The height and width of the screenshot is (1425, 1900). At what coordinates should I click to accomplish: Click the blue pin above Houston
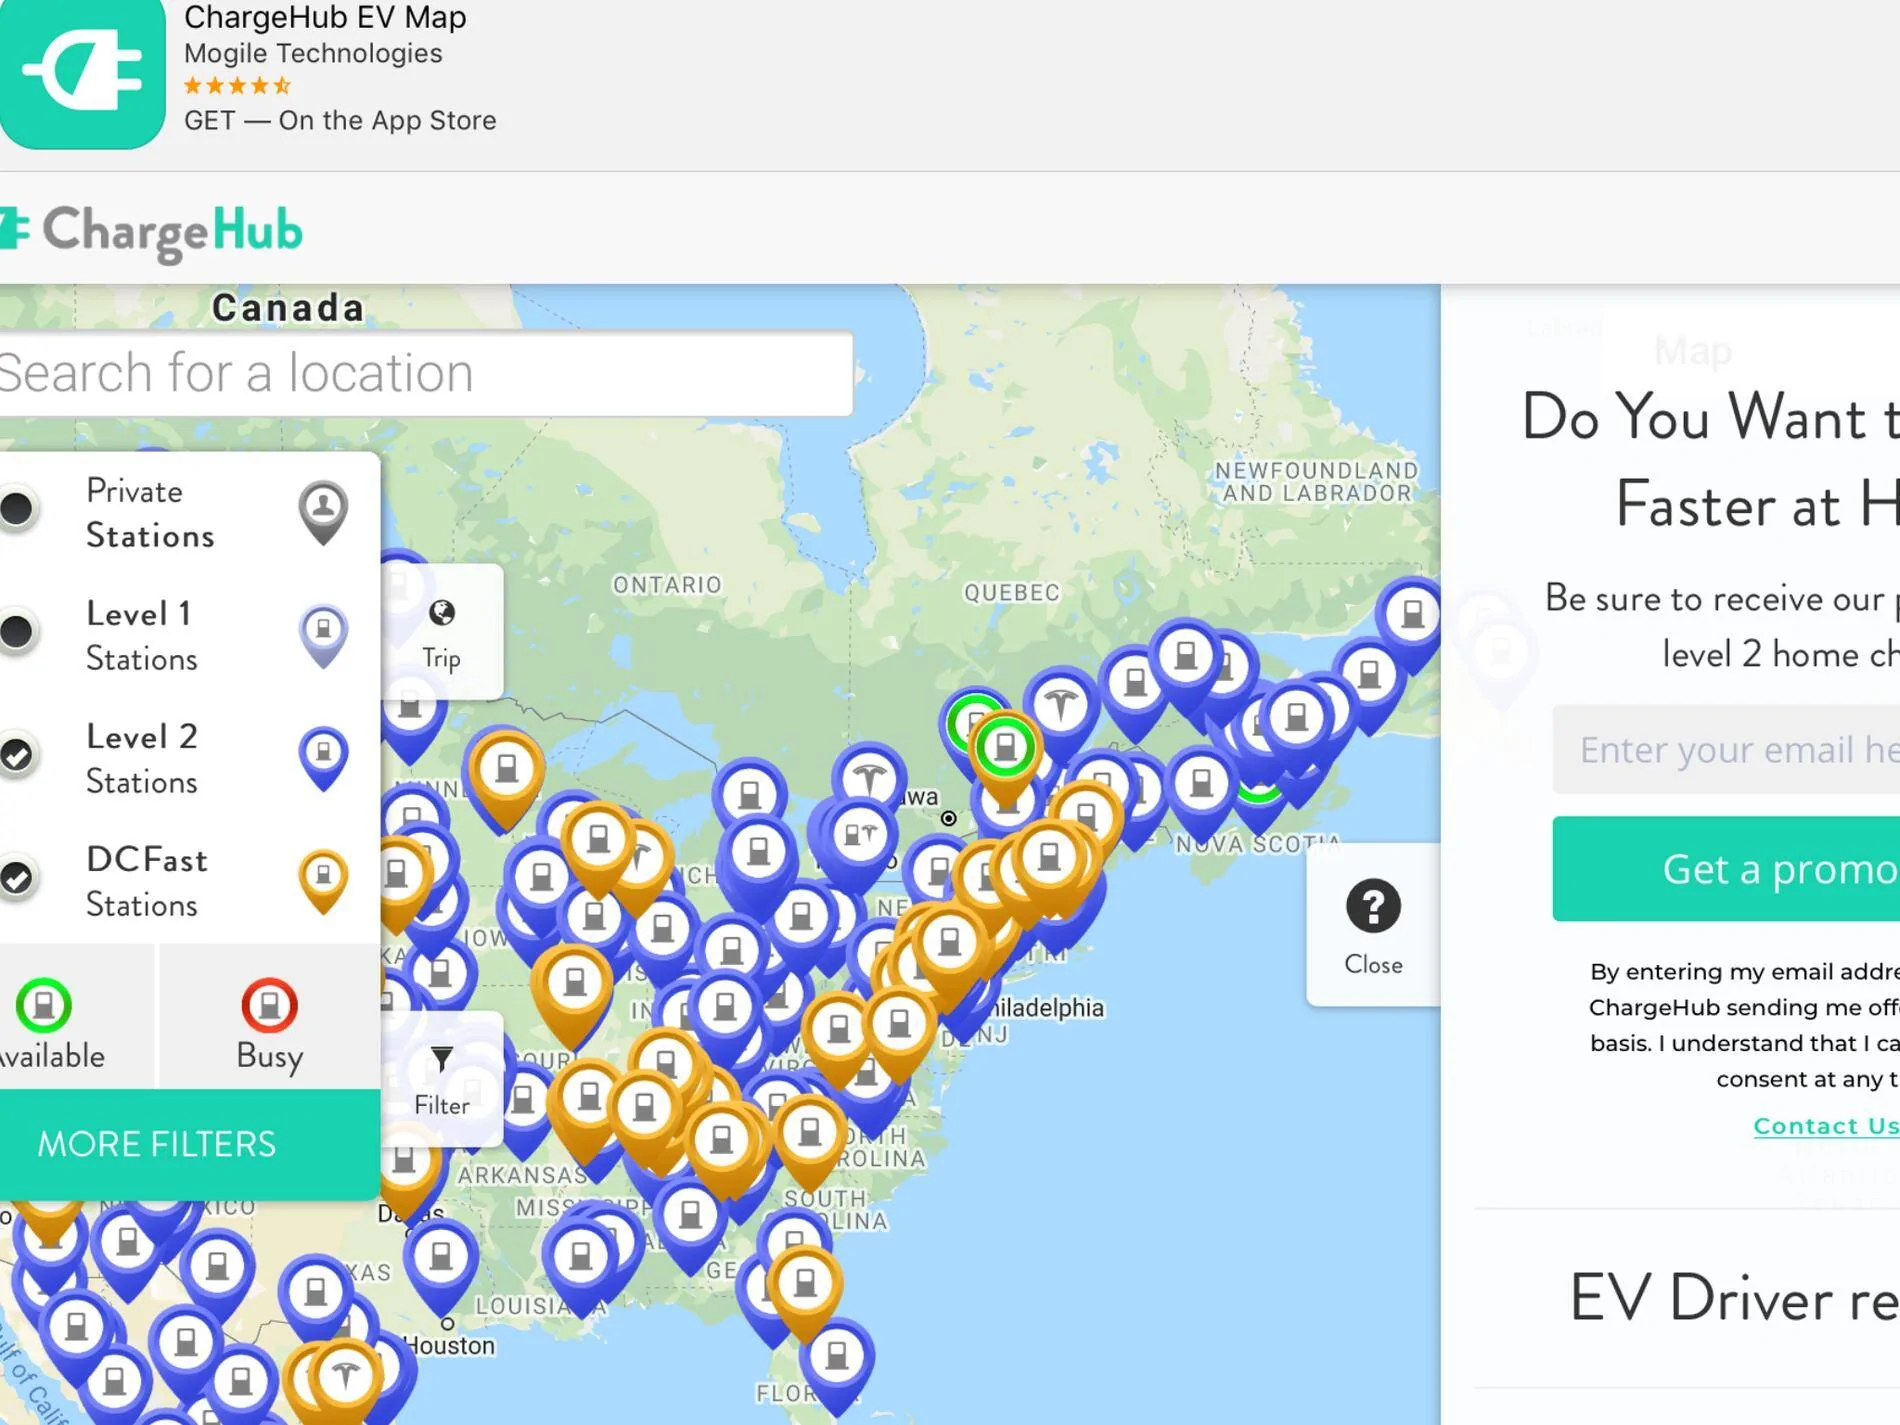pos(441,1261)
